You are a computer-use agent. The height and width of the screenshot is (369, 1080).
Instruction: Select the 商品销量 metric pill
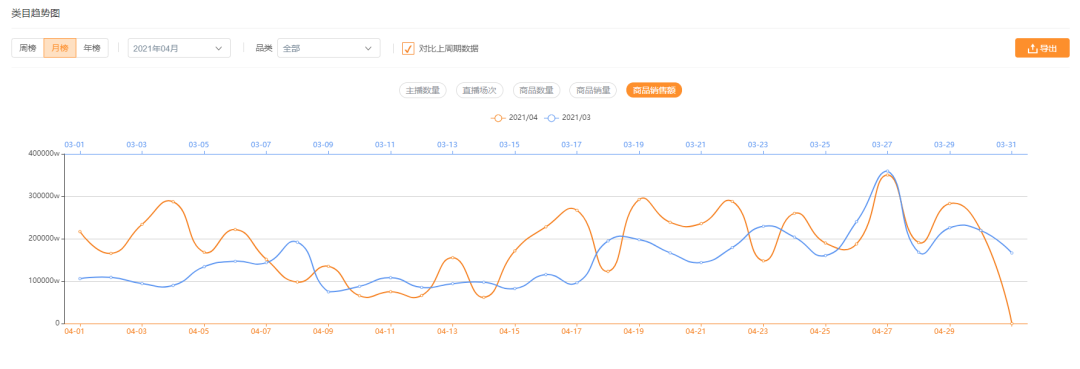(593, 90)
